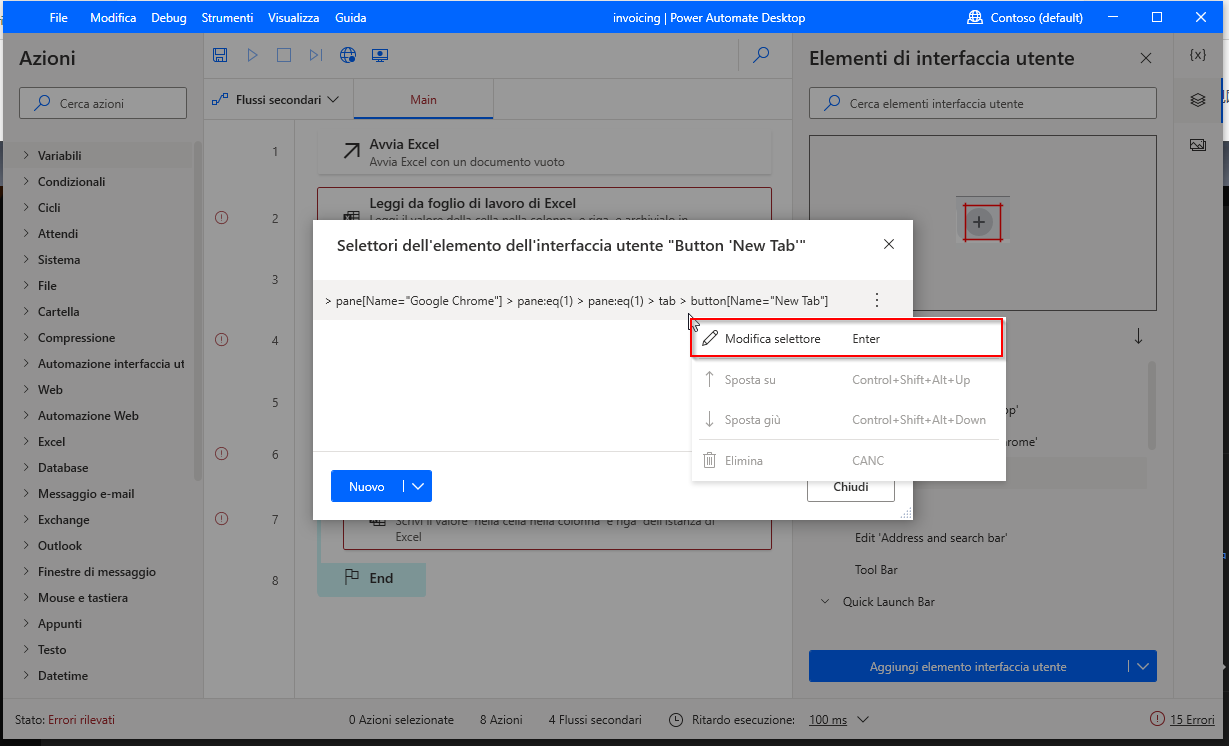Switch to the Main tab
1229x746 pixels.
[423, 100]
